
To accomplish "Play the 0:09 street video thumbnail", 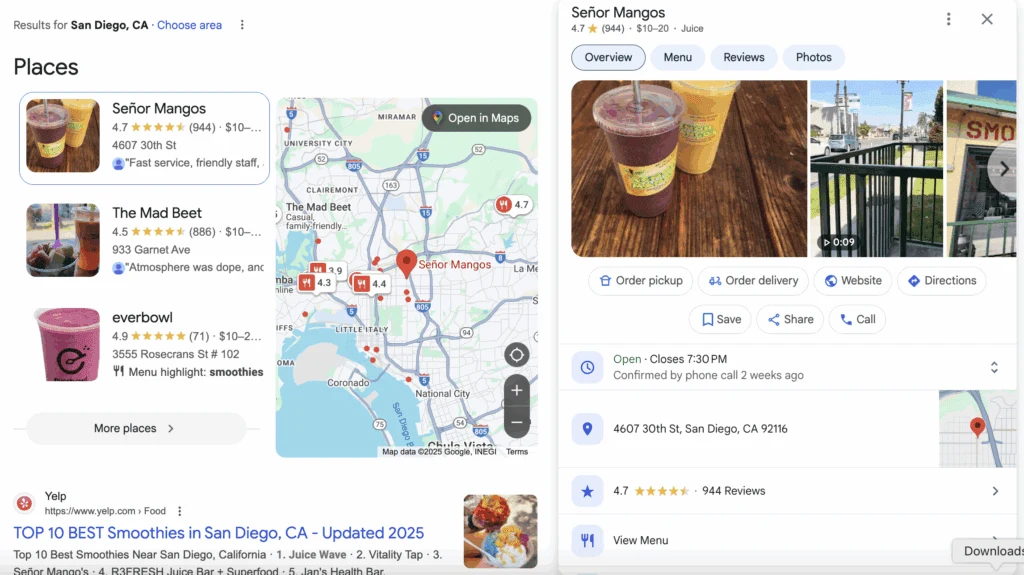I will pos(876,169).
